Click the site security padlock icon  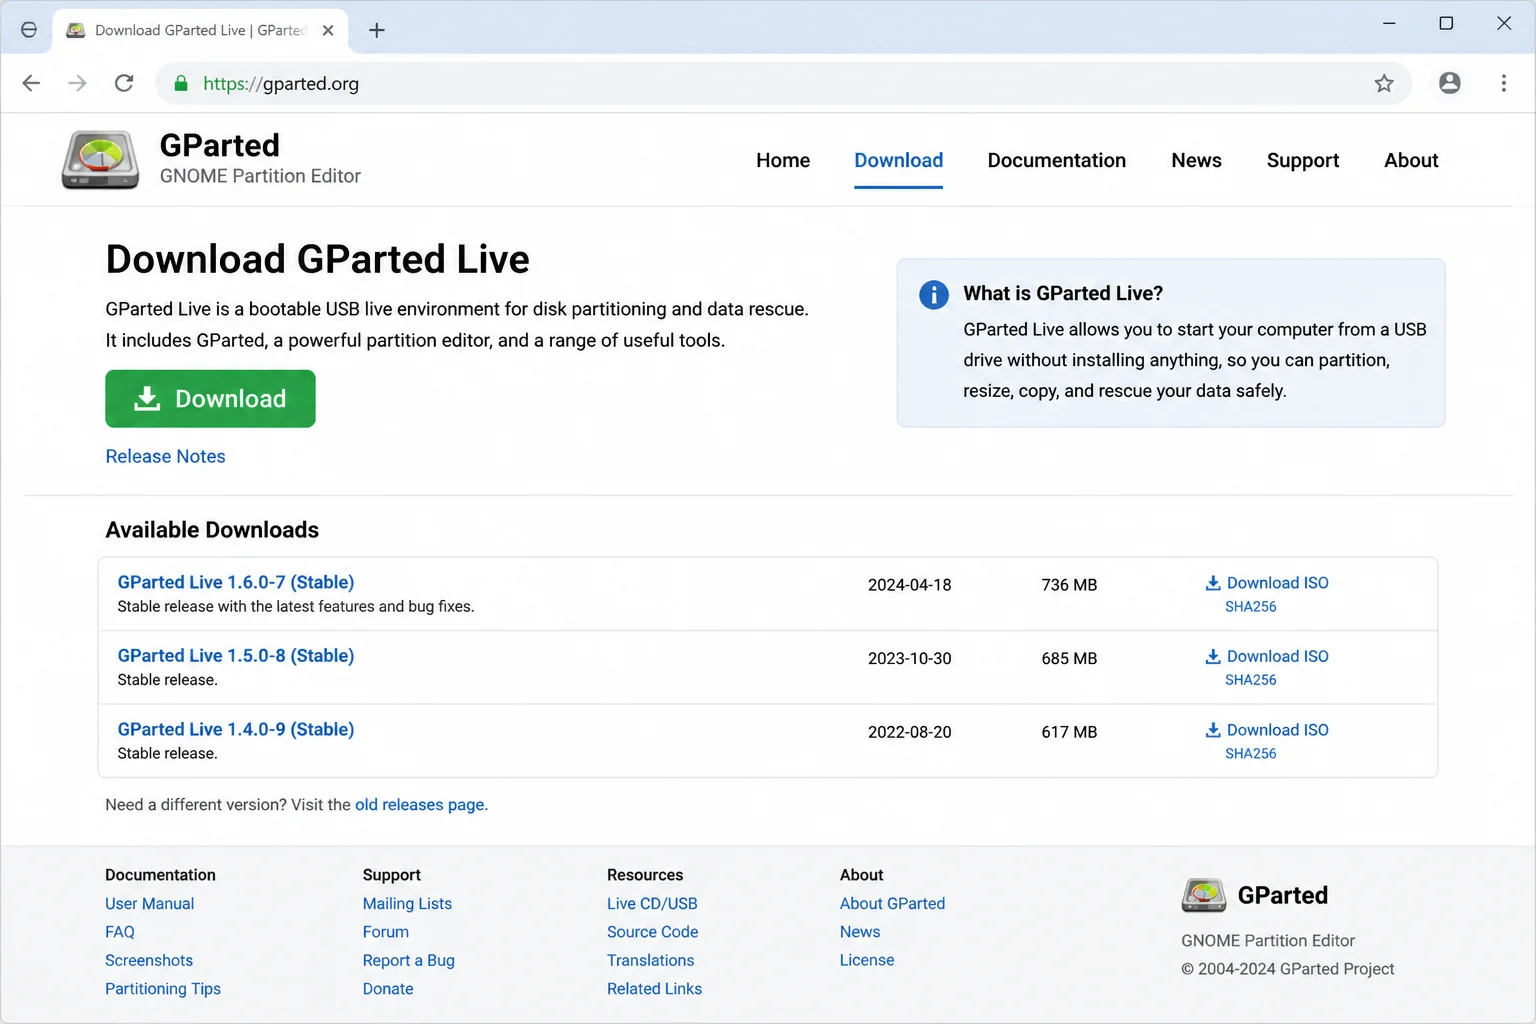181,83
